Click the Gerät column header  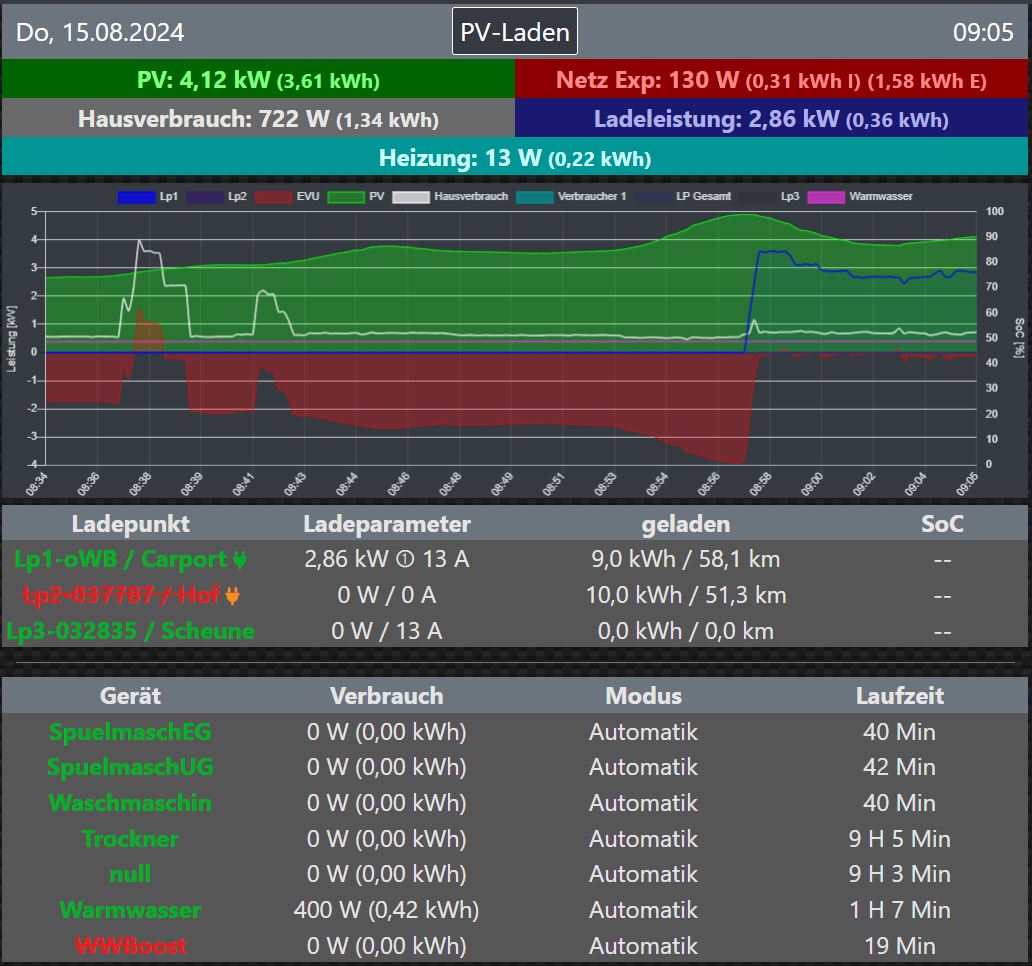[x=130, y=696]
